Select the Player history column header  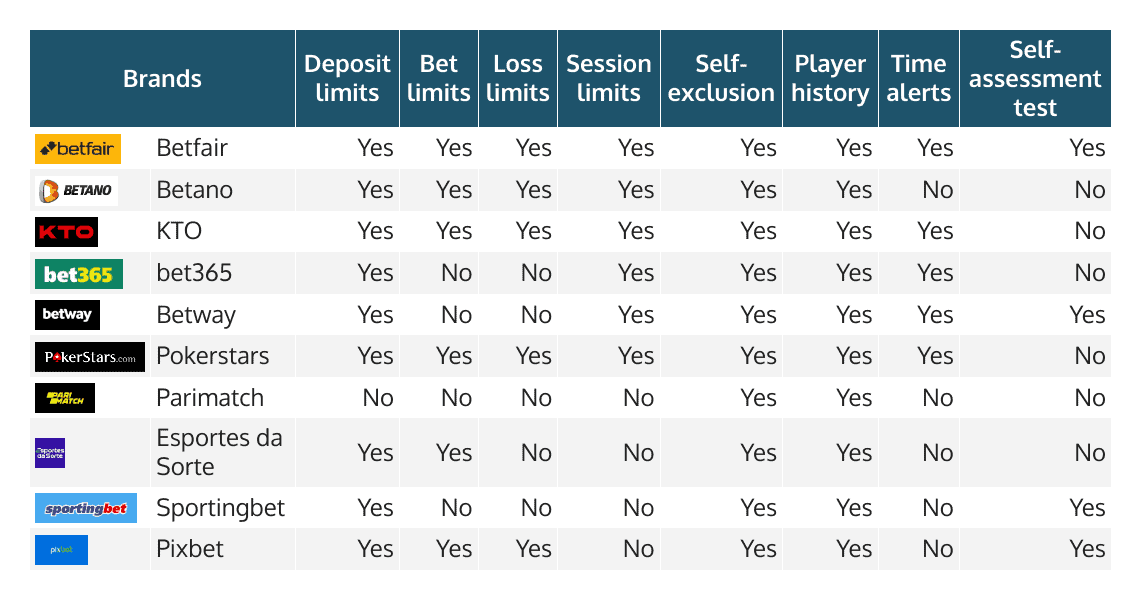pos(830,79)
